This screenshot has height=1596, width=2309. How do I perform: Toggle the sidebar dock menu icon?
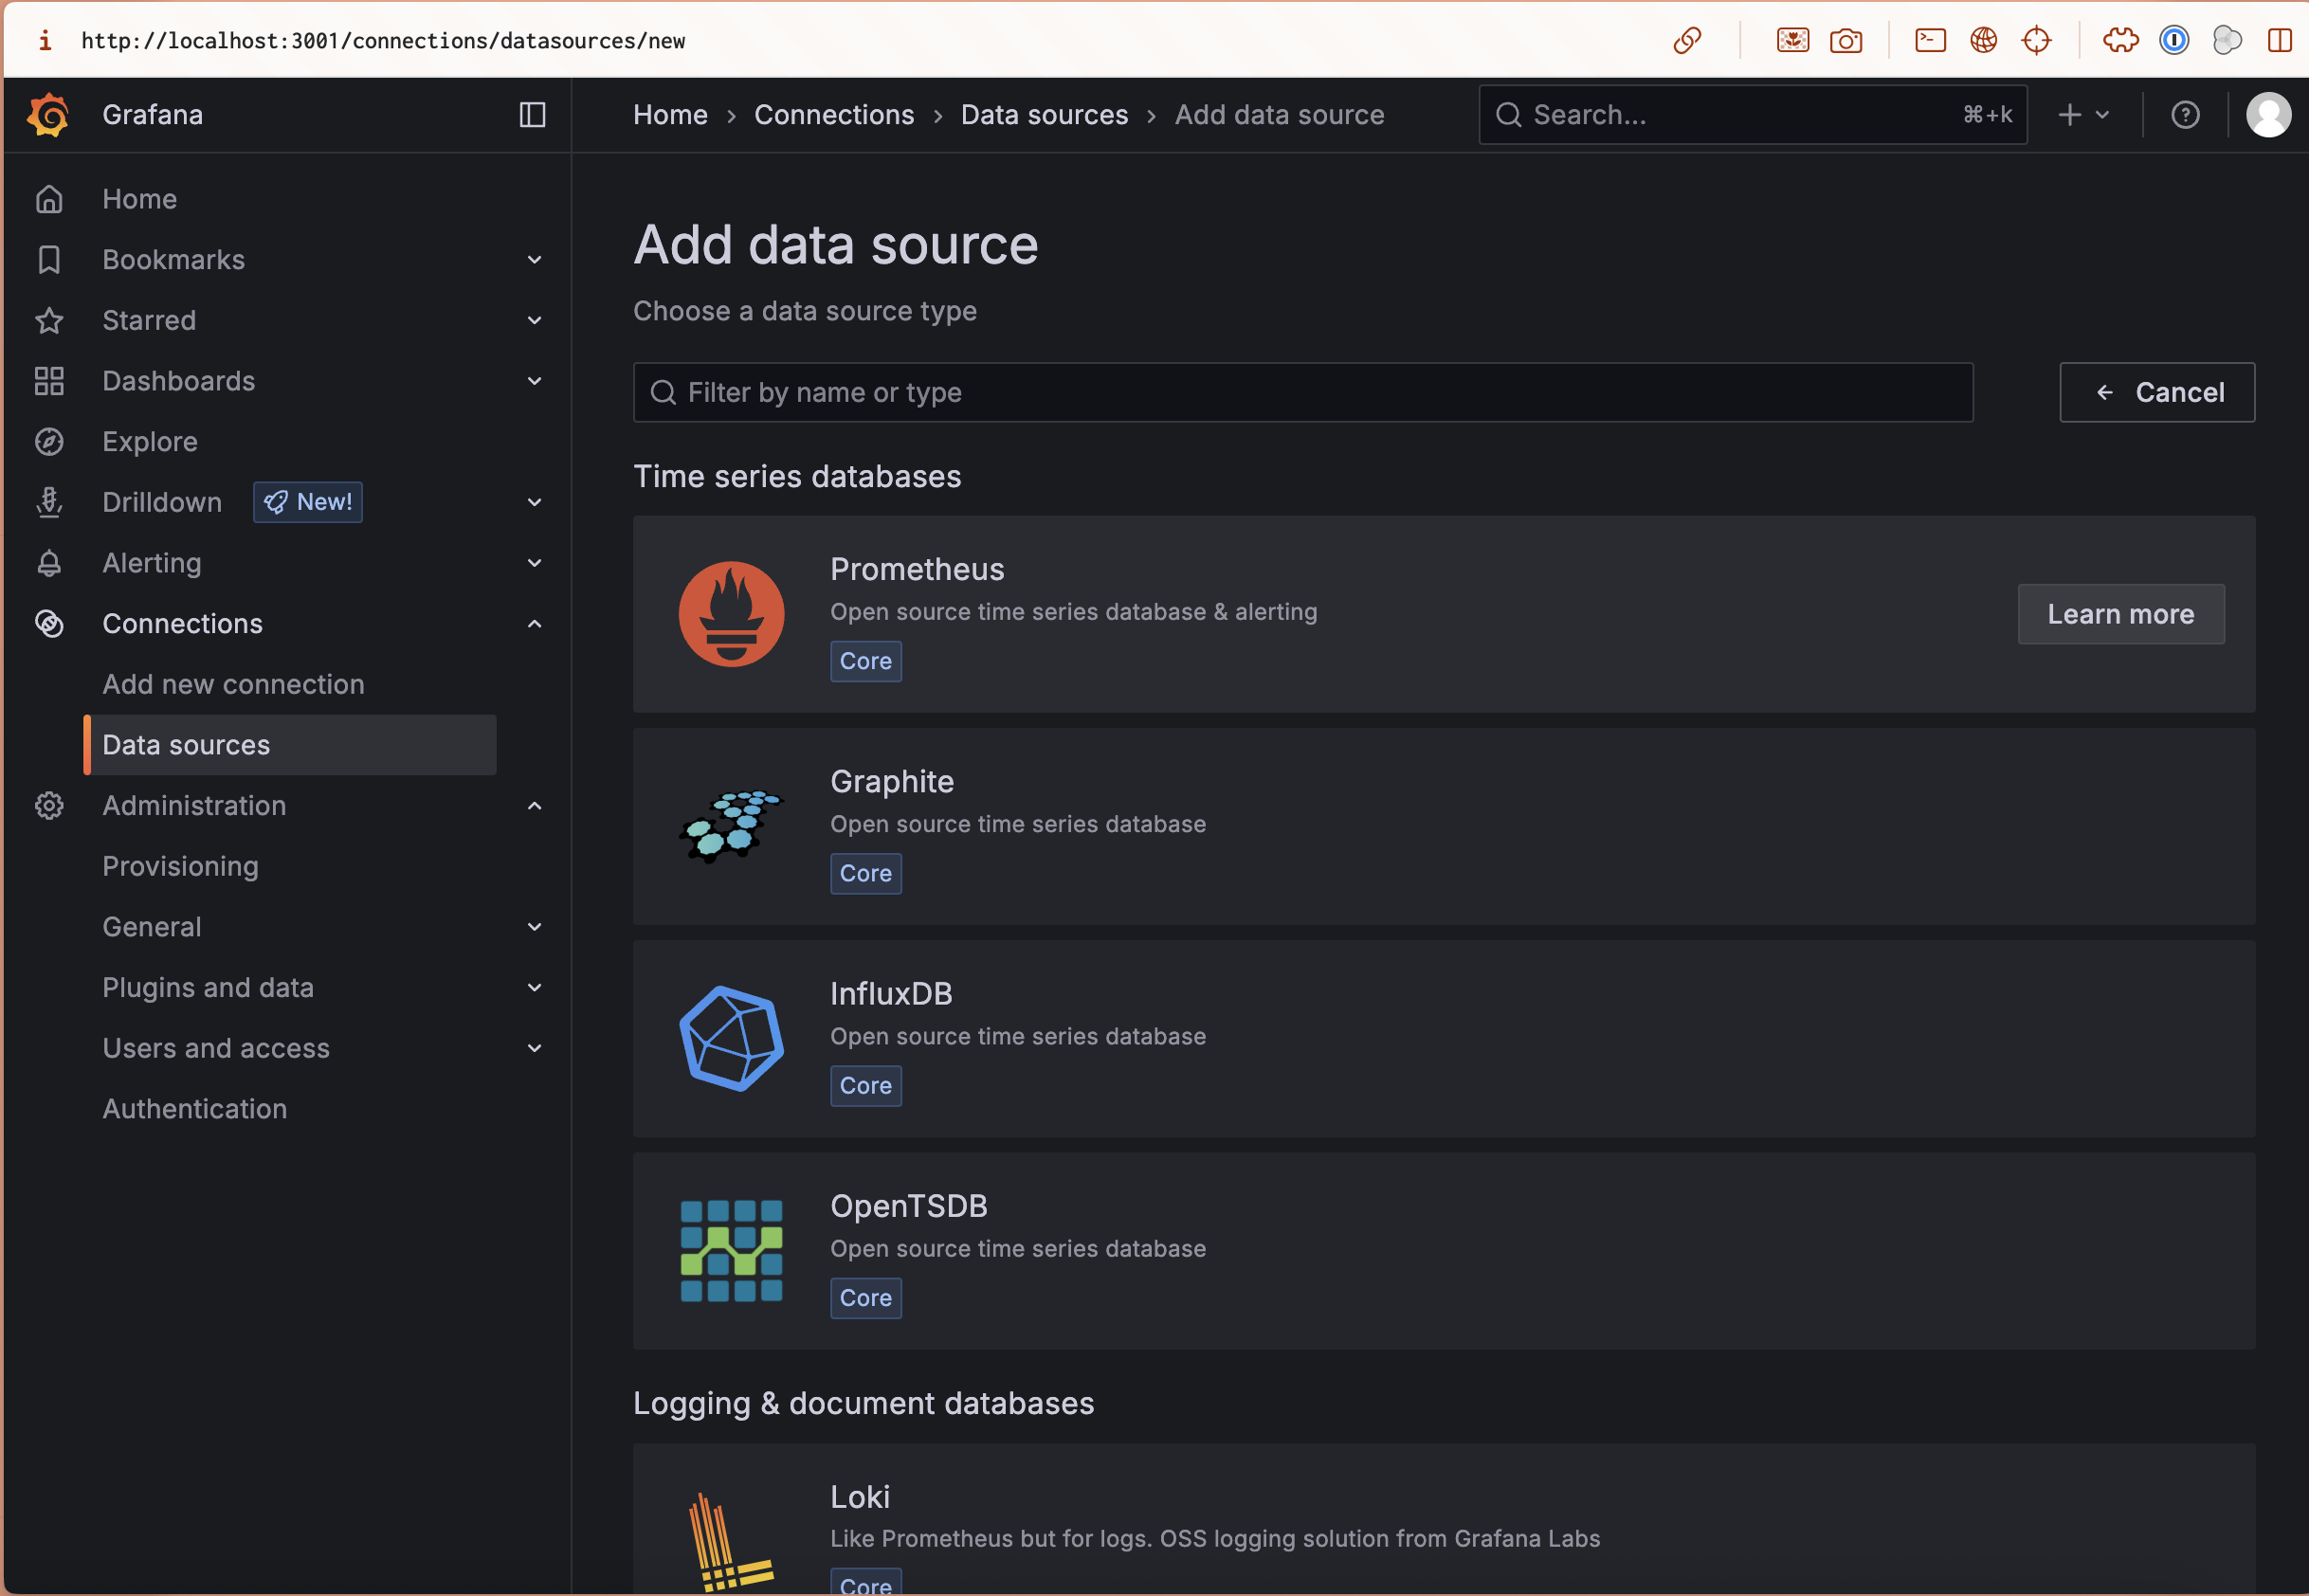point(532,115)
